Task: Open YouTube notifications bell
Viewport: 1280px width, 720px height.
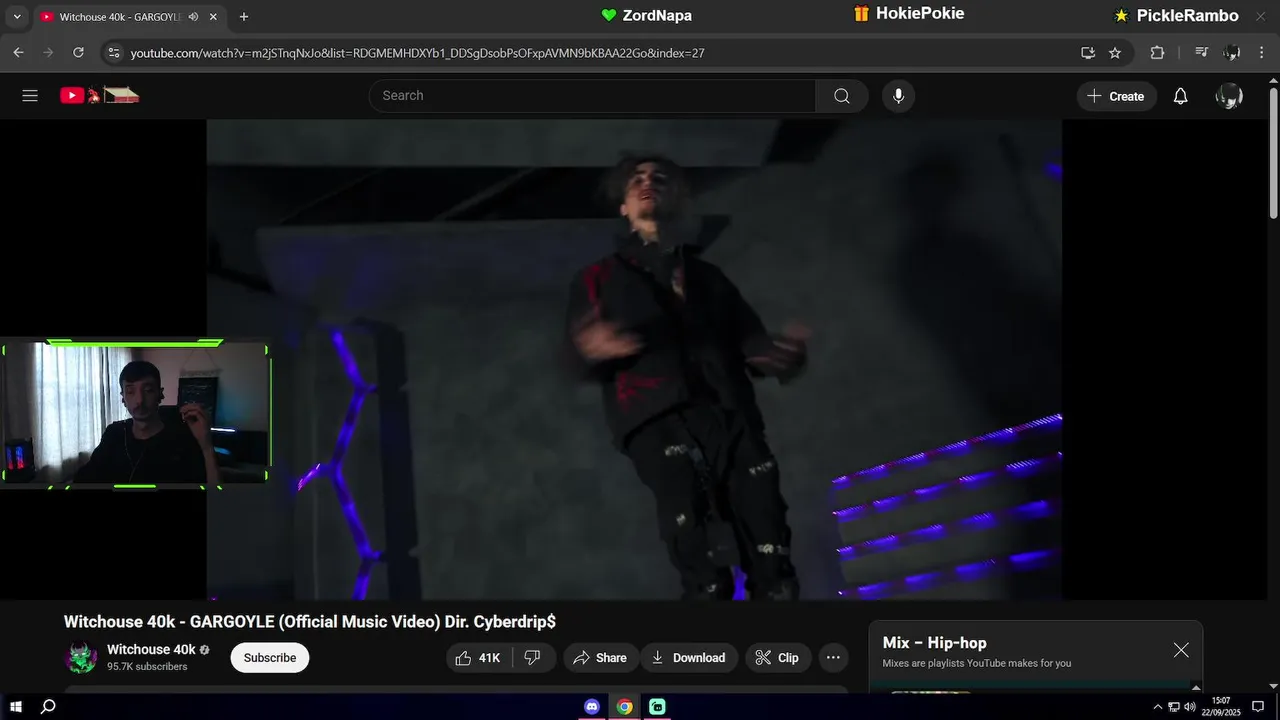Action: pyautogui.click(x=1180, y=96)
